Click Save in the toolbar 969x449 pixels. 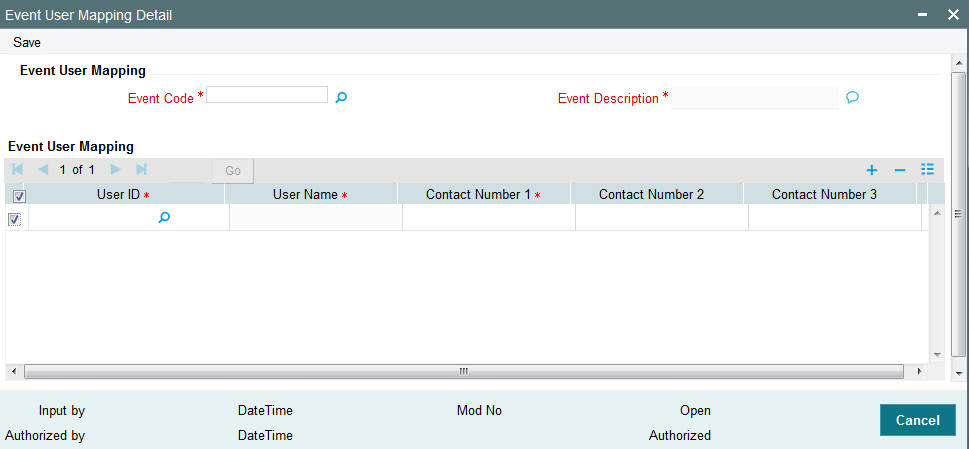27,43
